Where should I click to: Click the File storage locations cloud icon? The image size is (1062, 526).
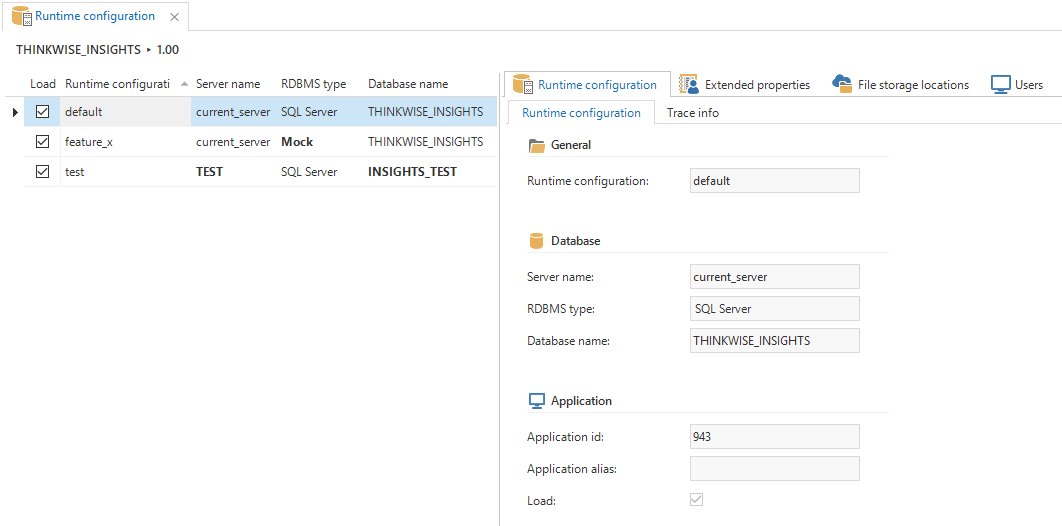click(841, 84)
